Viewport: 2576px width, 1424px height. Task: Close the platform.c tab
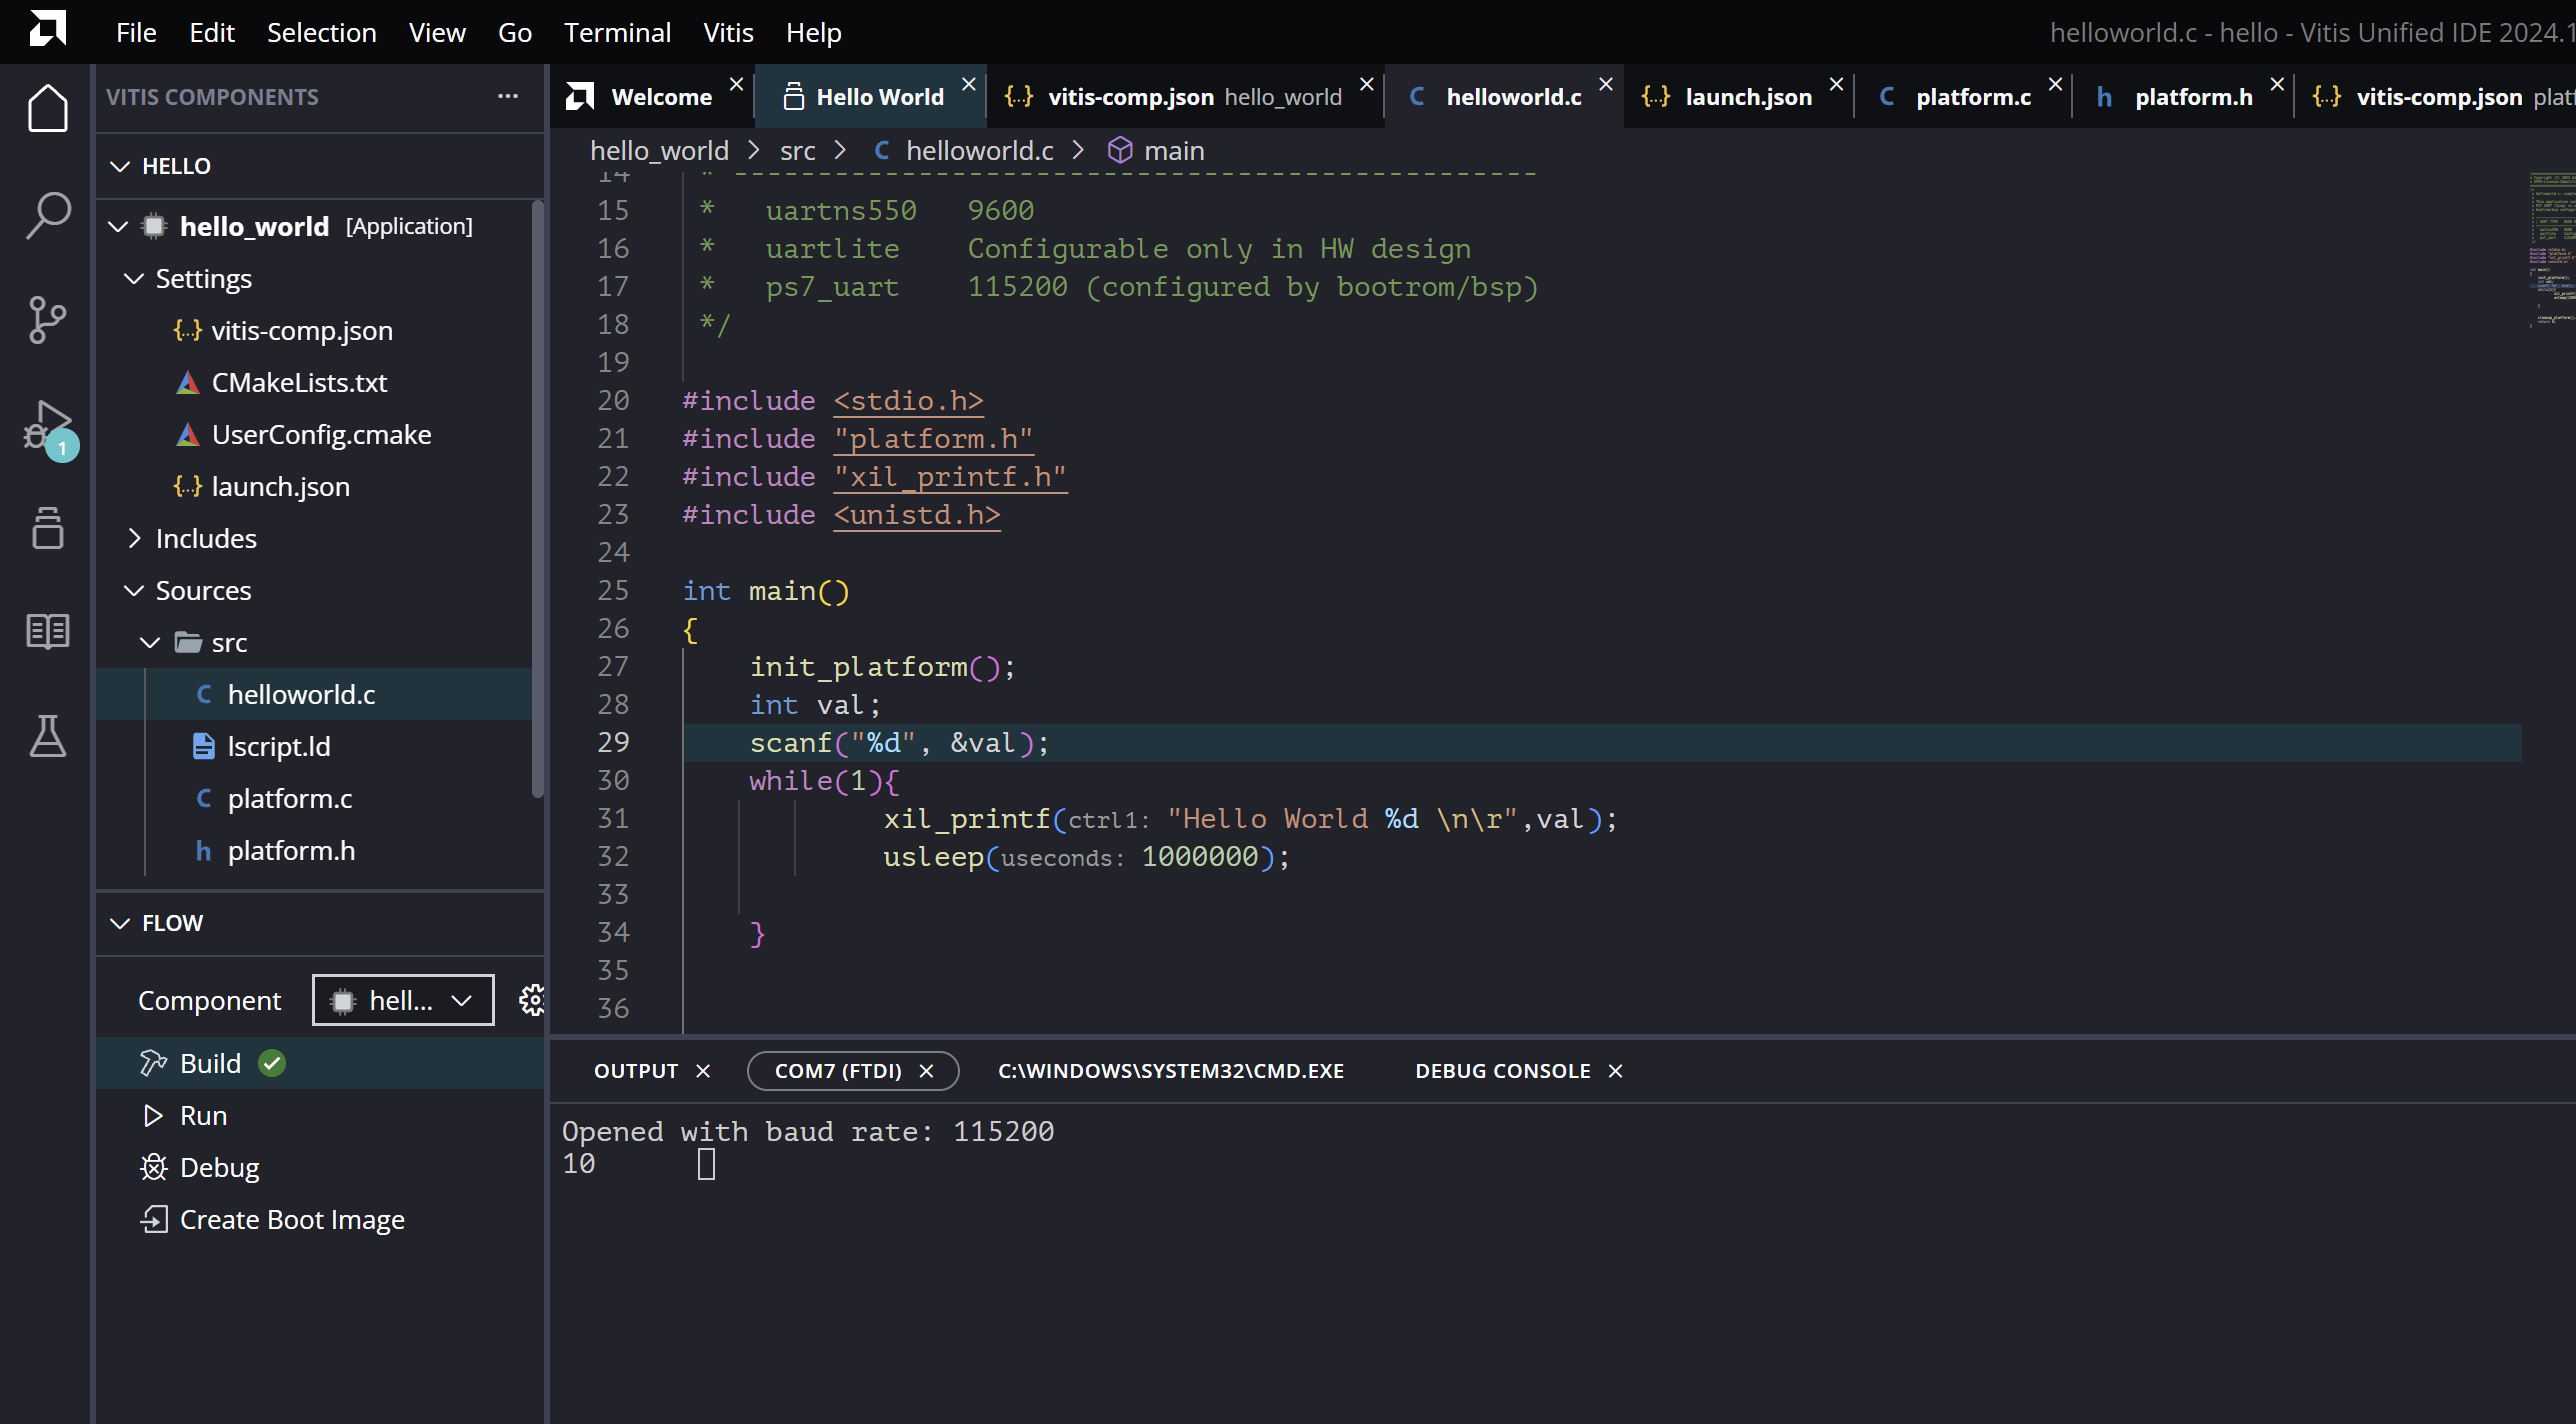[x=2055, y=84]
